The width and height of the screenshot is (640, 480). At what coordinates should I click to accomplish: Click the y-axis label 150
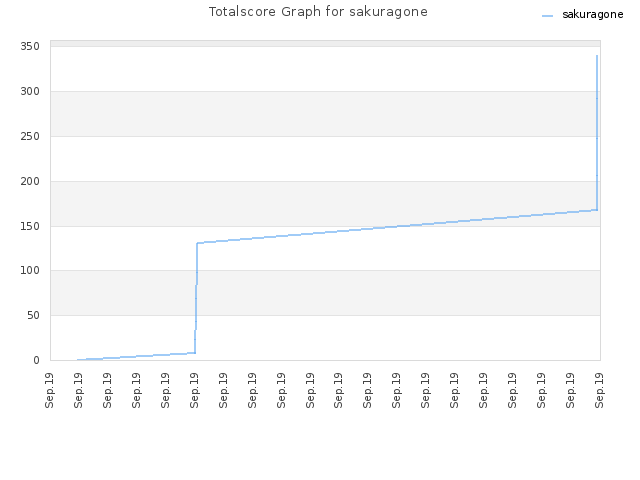(x=30, y=226)
